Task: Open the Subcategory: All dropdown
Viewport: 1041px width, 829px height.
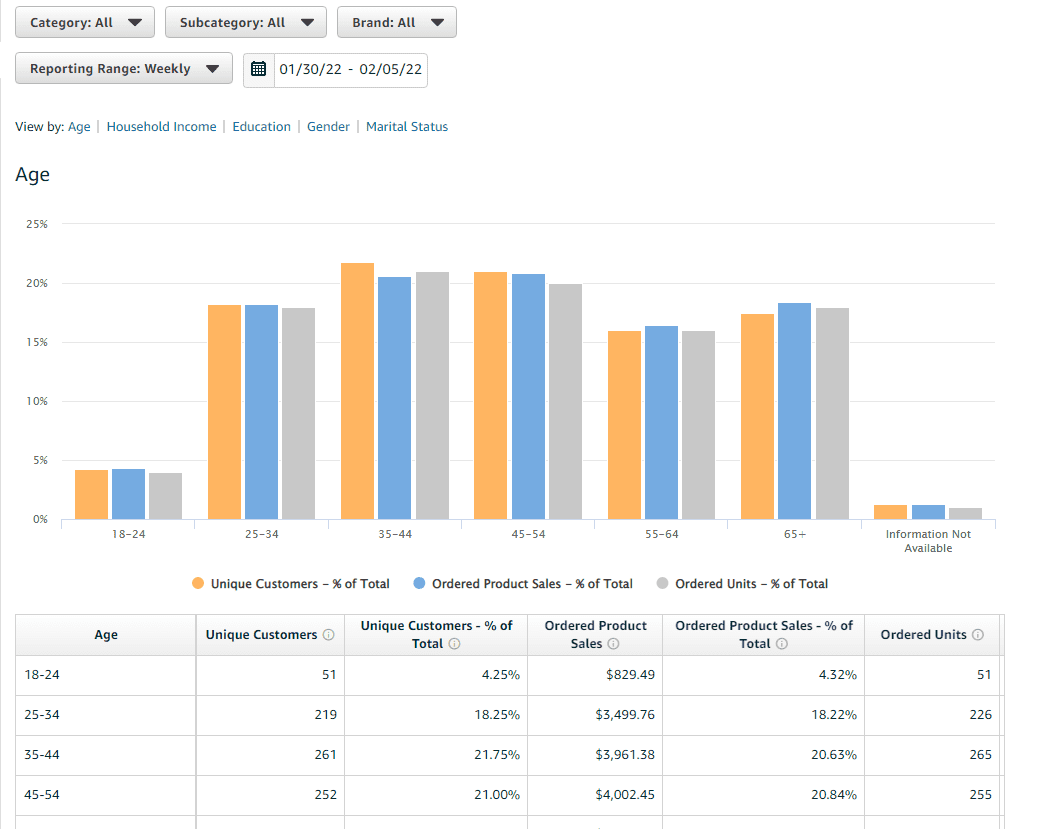Action: (245, 21)
